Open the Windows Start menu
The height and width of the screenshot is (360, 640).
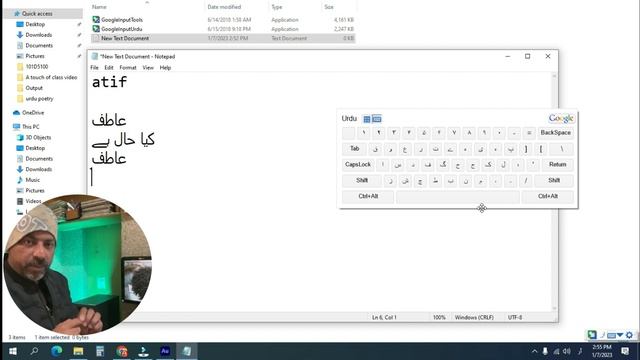(13, 351)
